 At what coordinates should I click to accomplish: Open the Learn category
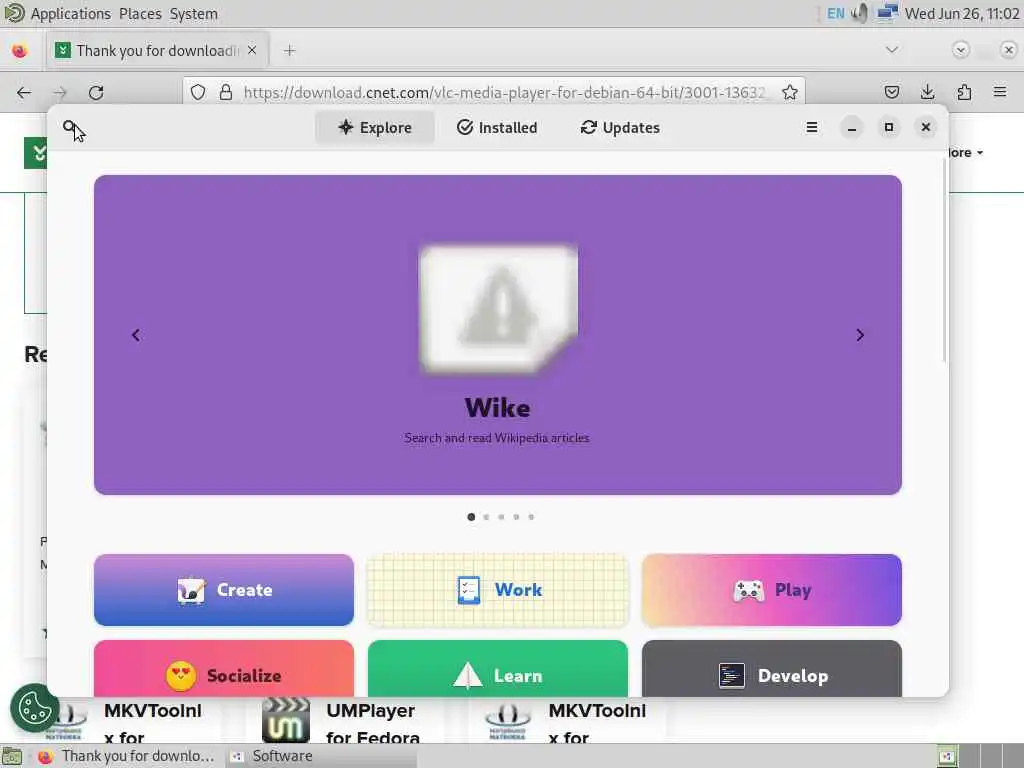click(x=498, y=669)
